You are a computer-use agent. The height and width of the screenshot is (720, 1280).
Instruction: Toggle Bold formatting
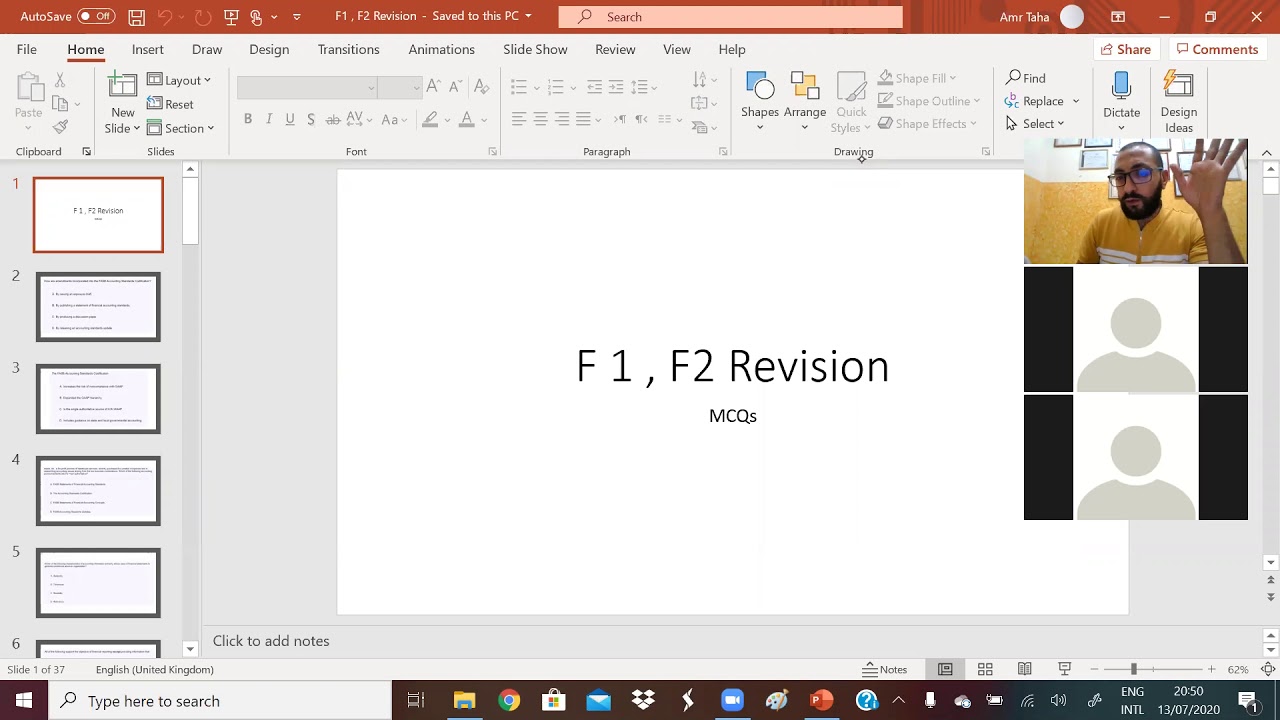coord(248,119)
